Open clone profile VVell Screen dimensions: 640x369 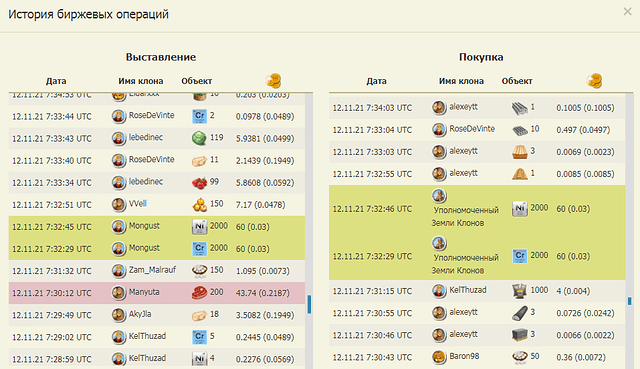tap(138, 204)
